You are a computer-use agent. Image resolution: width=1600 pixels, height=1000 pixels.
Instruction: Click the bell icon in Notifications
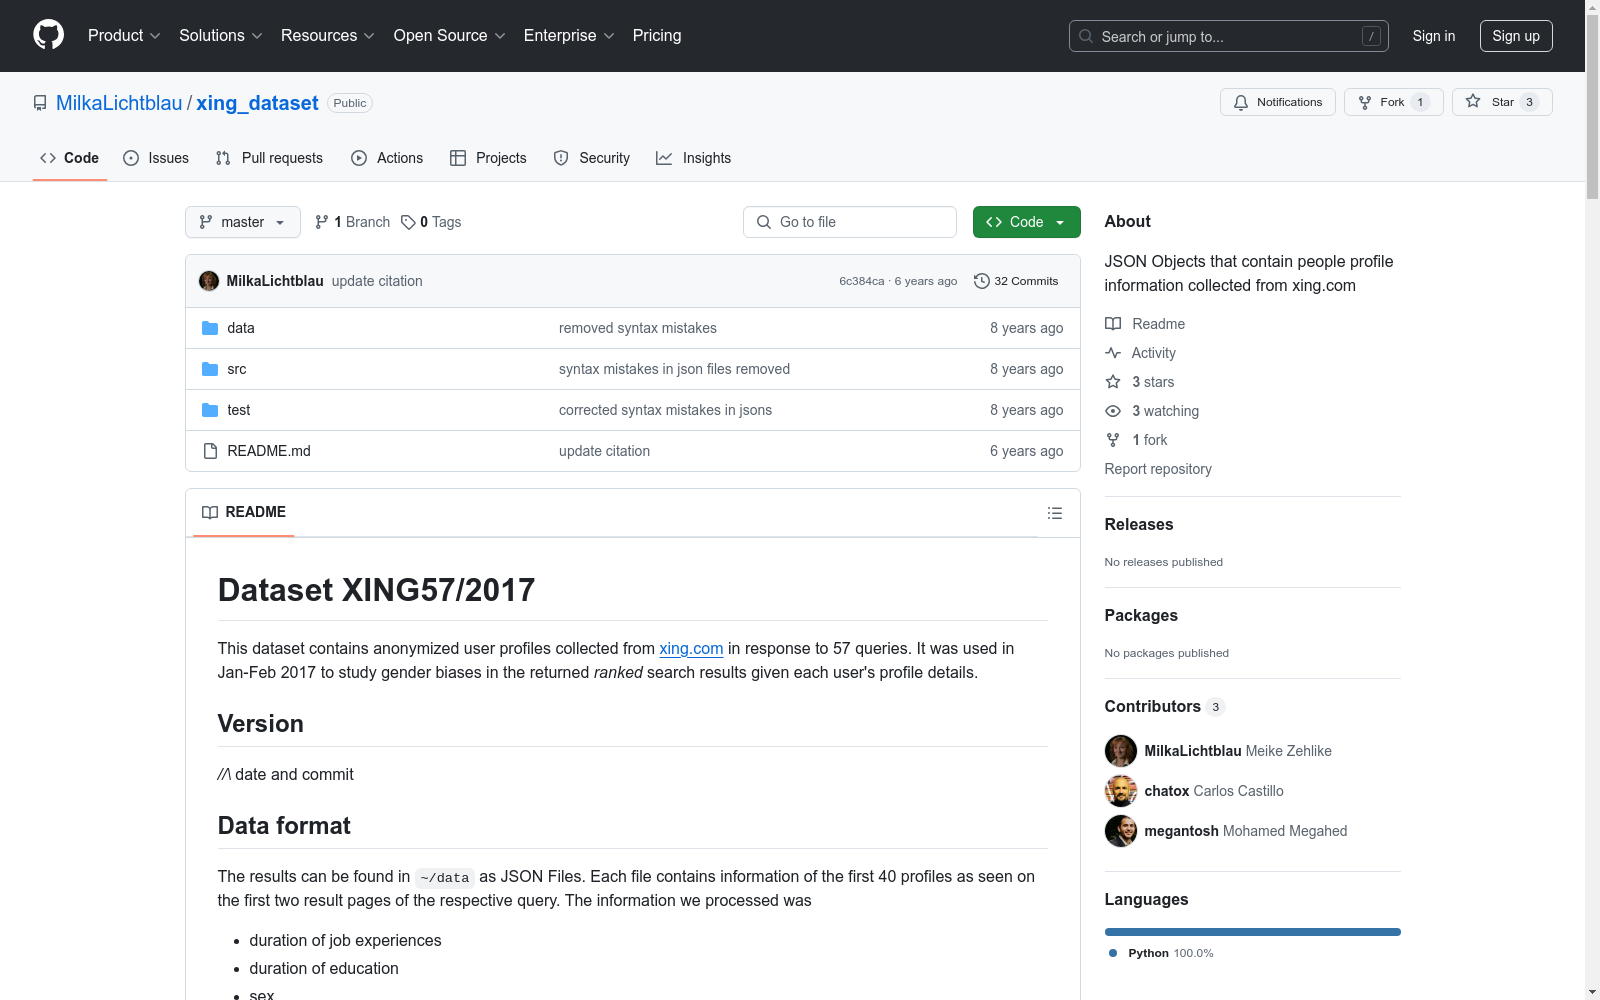[1241, 102]
